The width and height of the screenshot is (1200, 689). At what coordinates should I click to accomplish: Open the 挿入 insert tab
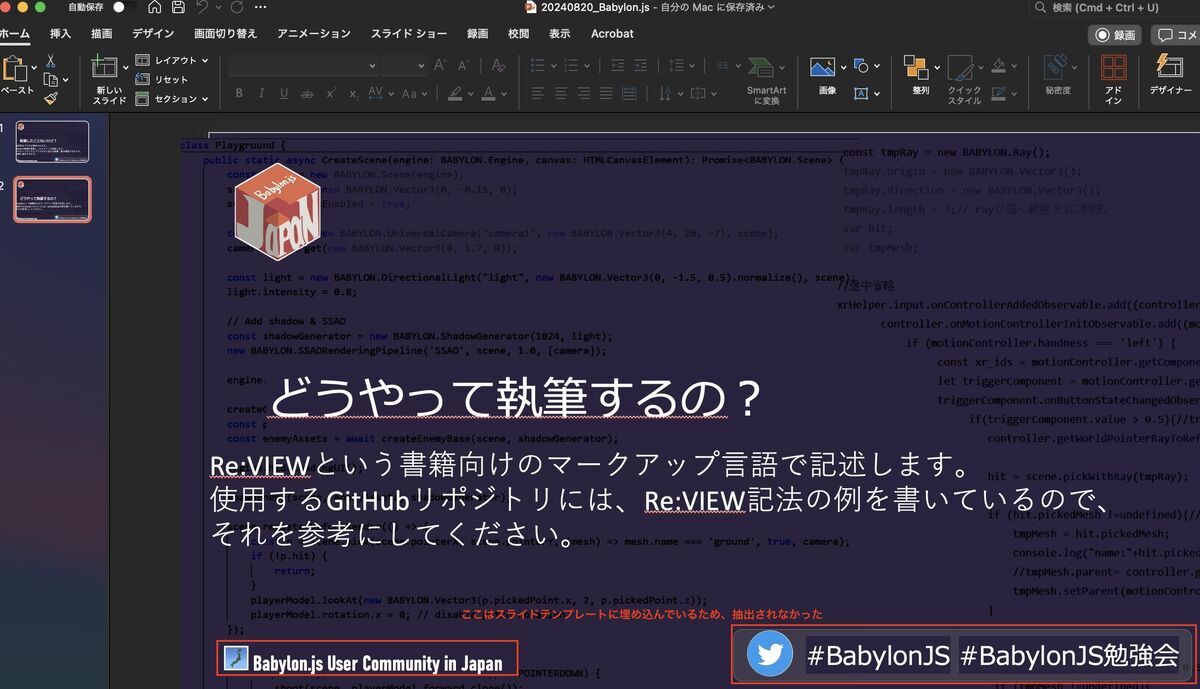click(x=60, y=33)
